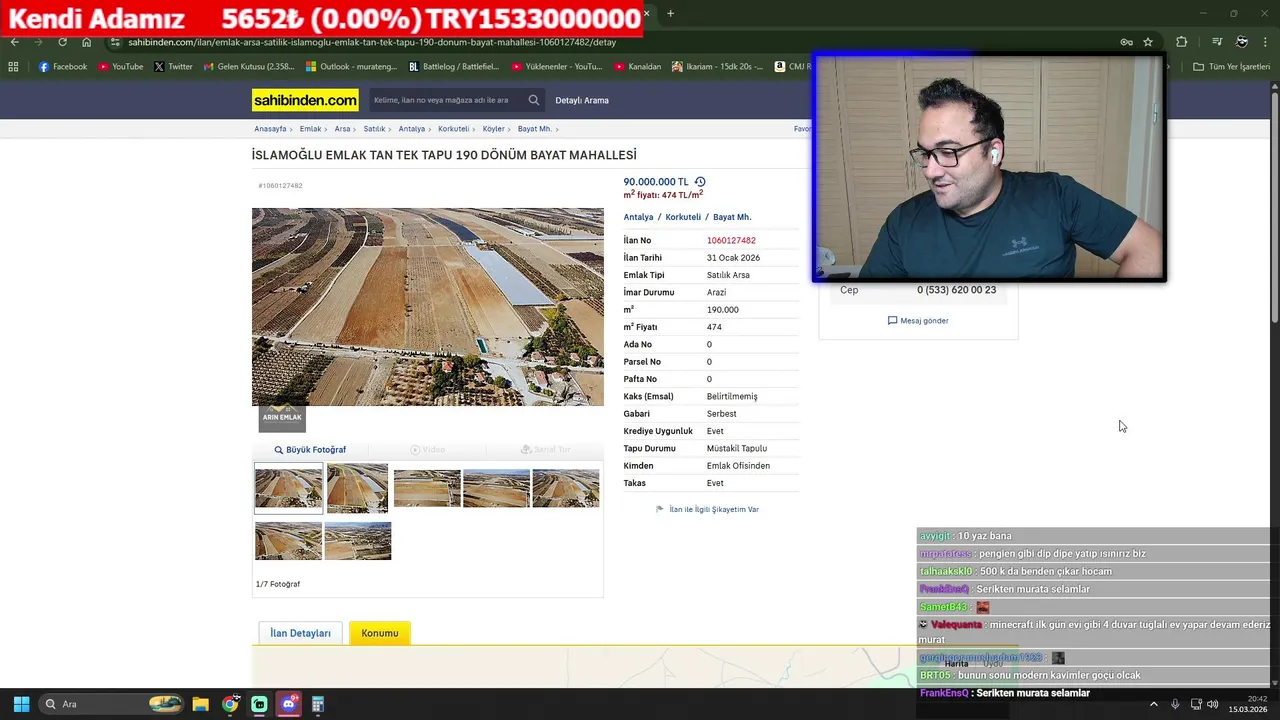Open Google Chrome from the taskbar

coord(230,704)
